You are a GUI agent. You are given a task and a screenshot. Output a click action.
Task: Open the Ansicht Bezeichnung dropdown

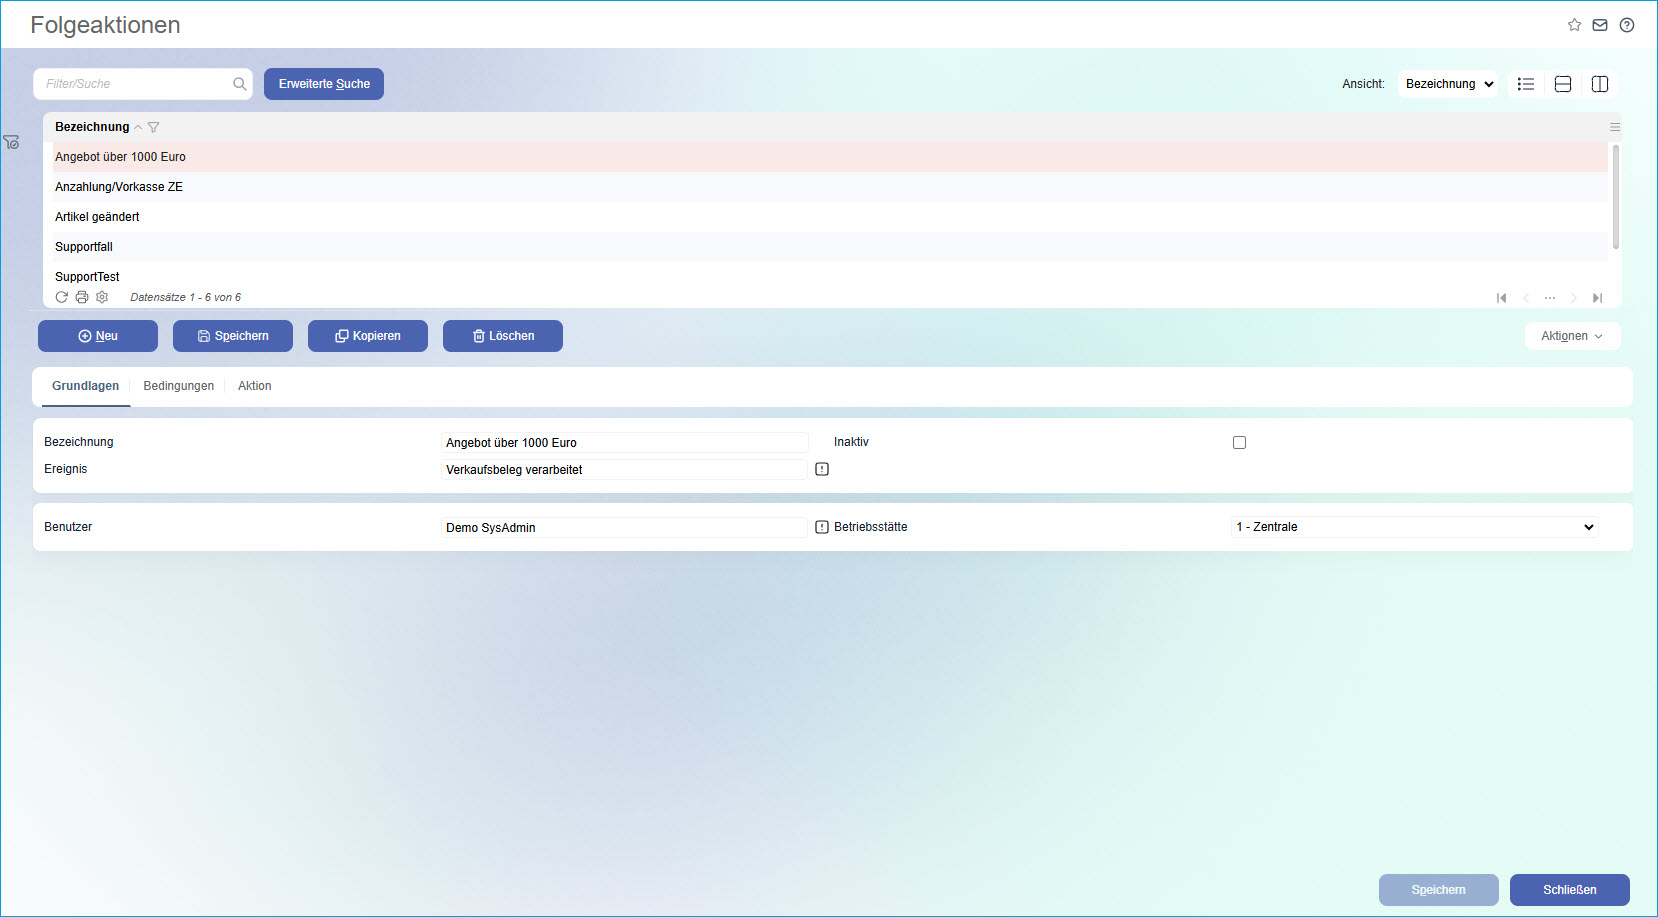[1448, 84]
